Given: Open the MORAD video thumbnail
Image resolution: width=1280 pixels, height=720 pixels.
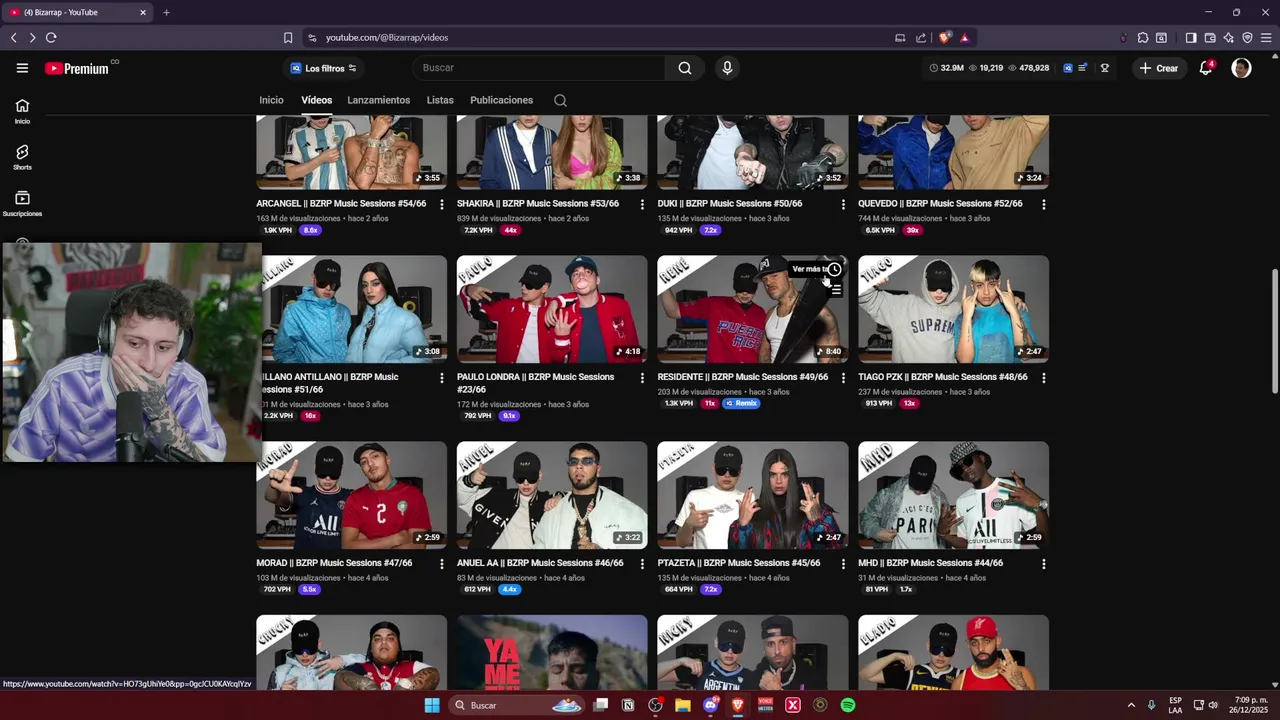Looking at the screenshot, I should point(351,495).
